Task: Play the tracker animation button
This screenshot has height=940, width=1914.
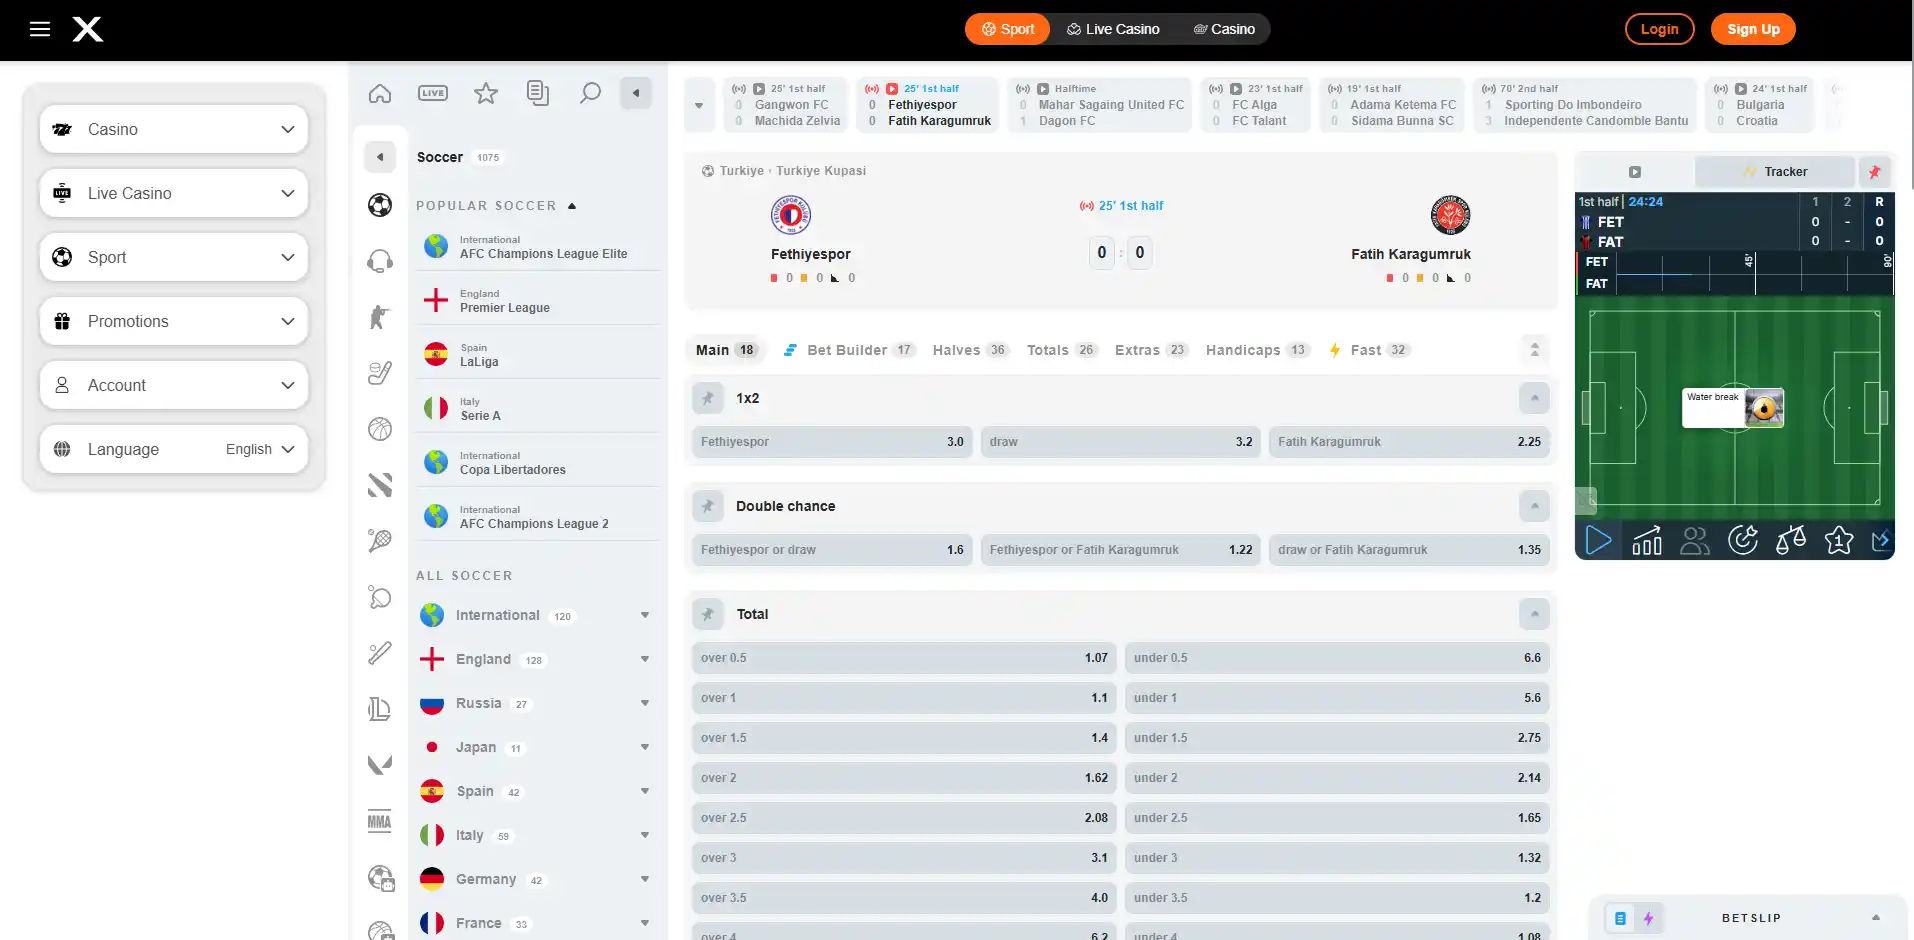Action: (x=1599, y=540)
